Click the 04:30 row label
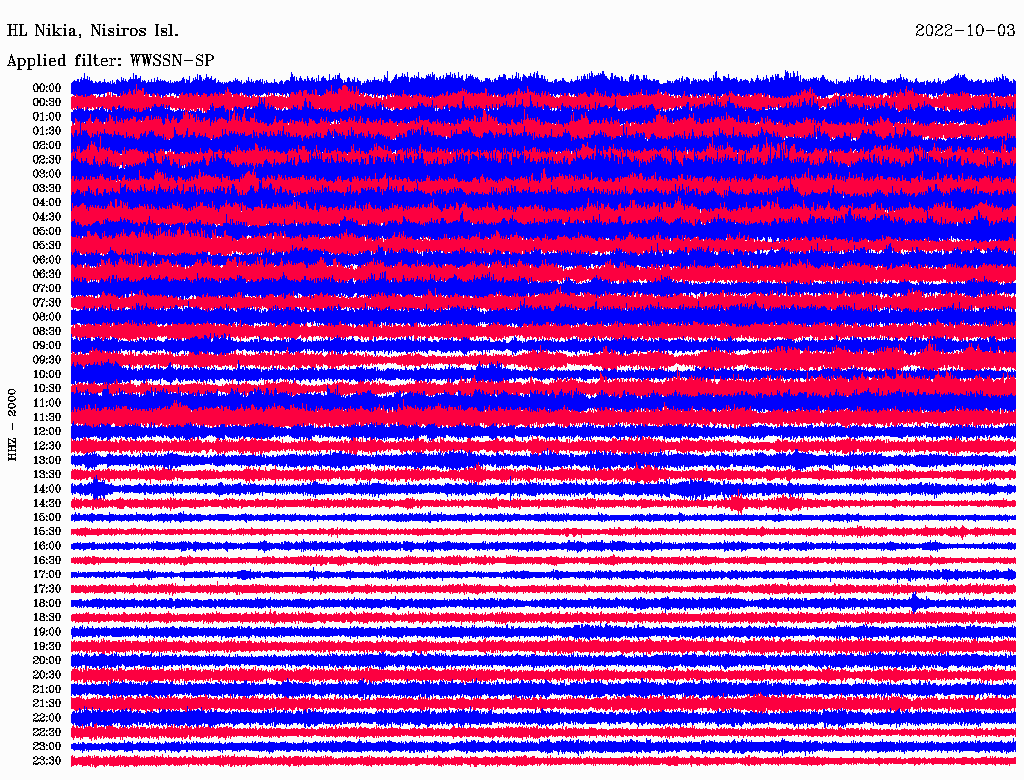 (x=47, y=217)
